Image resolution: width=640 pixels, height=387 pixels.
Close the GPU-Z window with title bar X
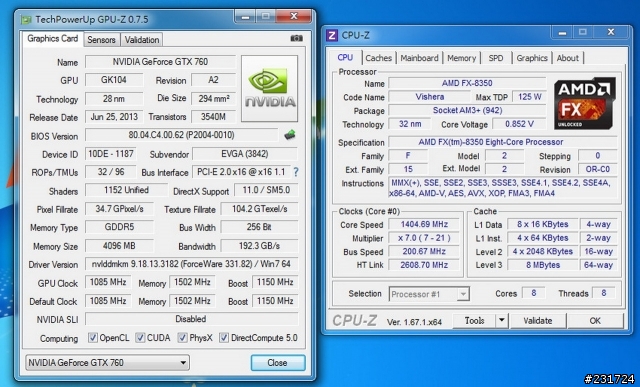click(x=293, y=16)
